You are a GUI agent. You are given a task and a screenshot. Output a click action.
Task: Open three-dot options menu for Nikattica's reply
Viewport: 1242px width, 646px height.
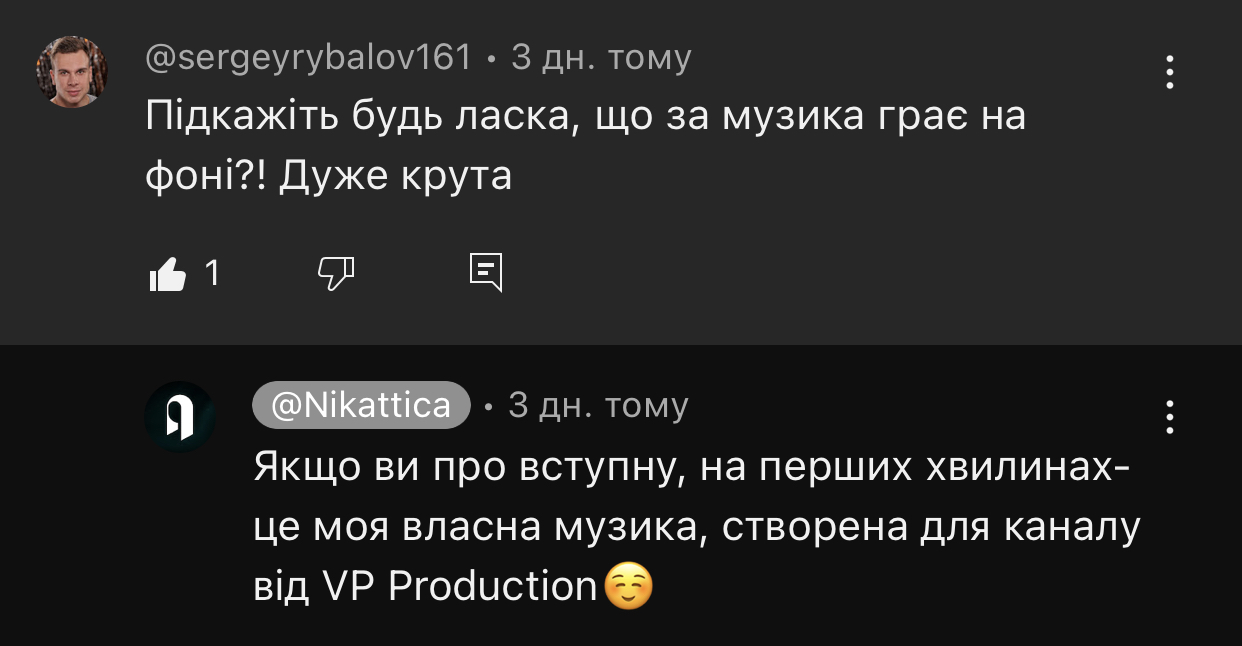pyautogui.click(x=1169, y=417)
